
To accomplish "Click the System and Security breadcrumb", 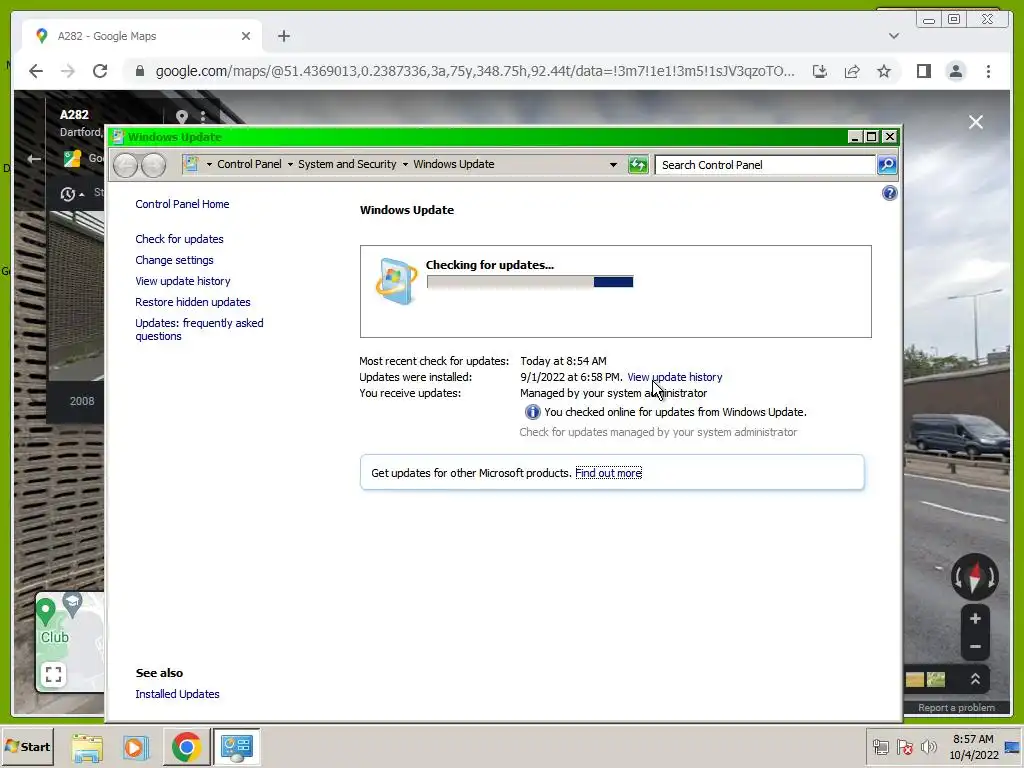I will click(x=347, y=164).
